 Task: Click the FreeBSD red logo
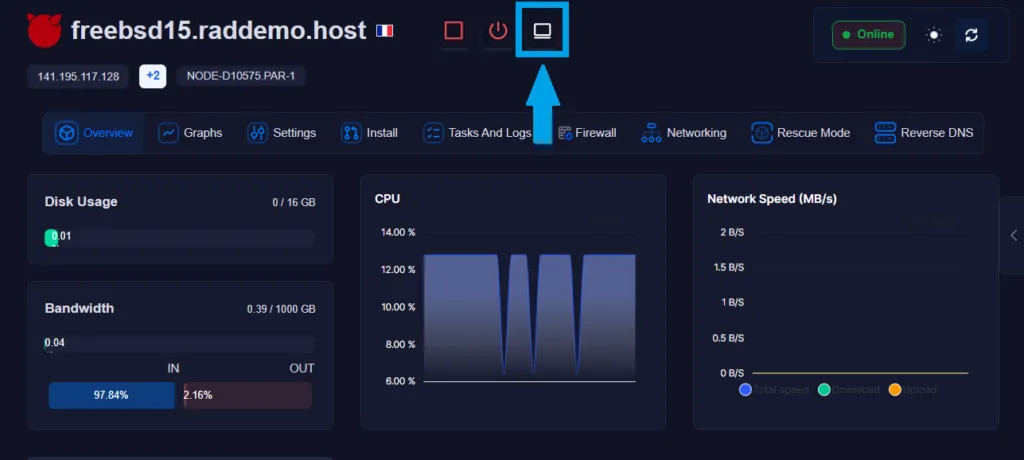point(44,30)
